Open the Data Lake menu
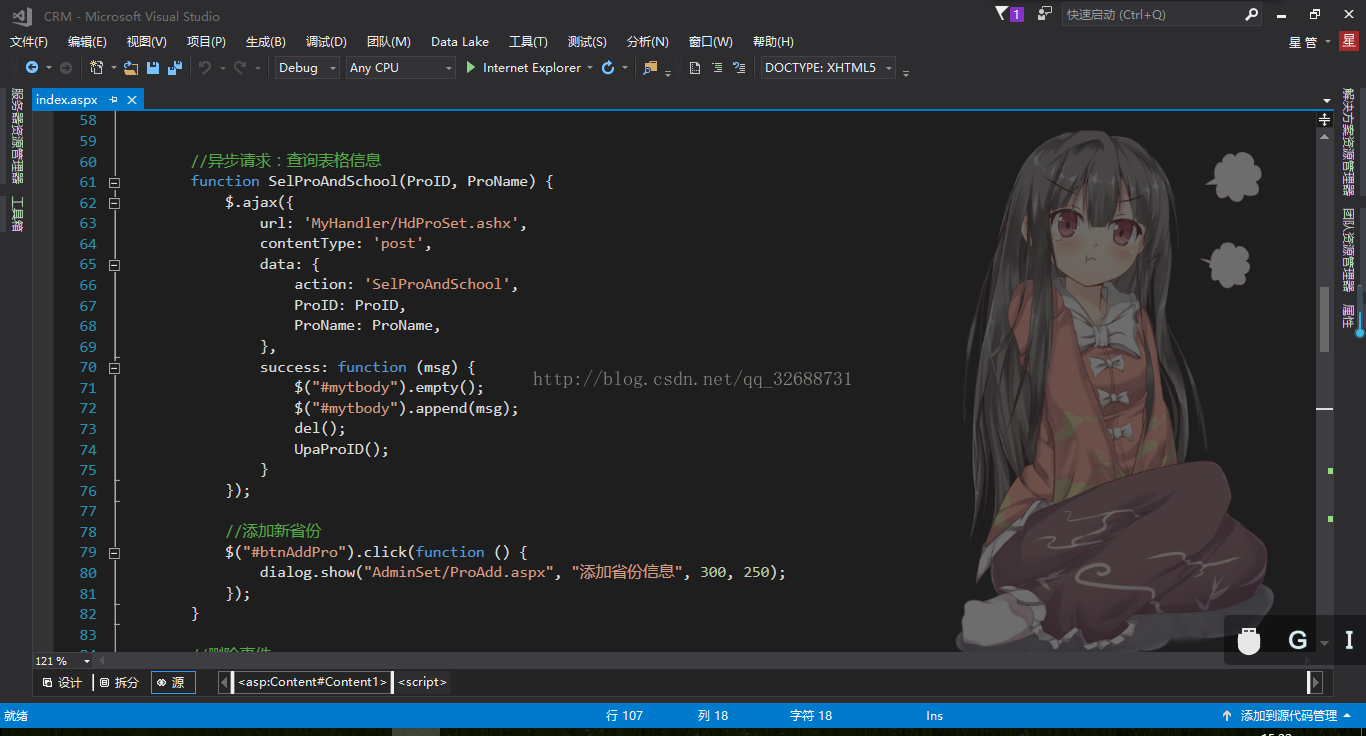Viewport: 1366px width, 736px height. pos(460,42)
